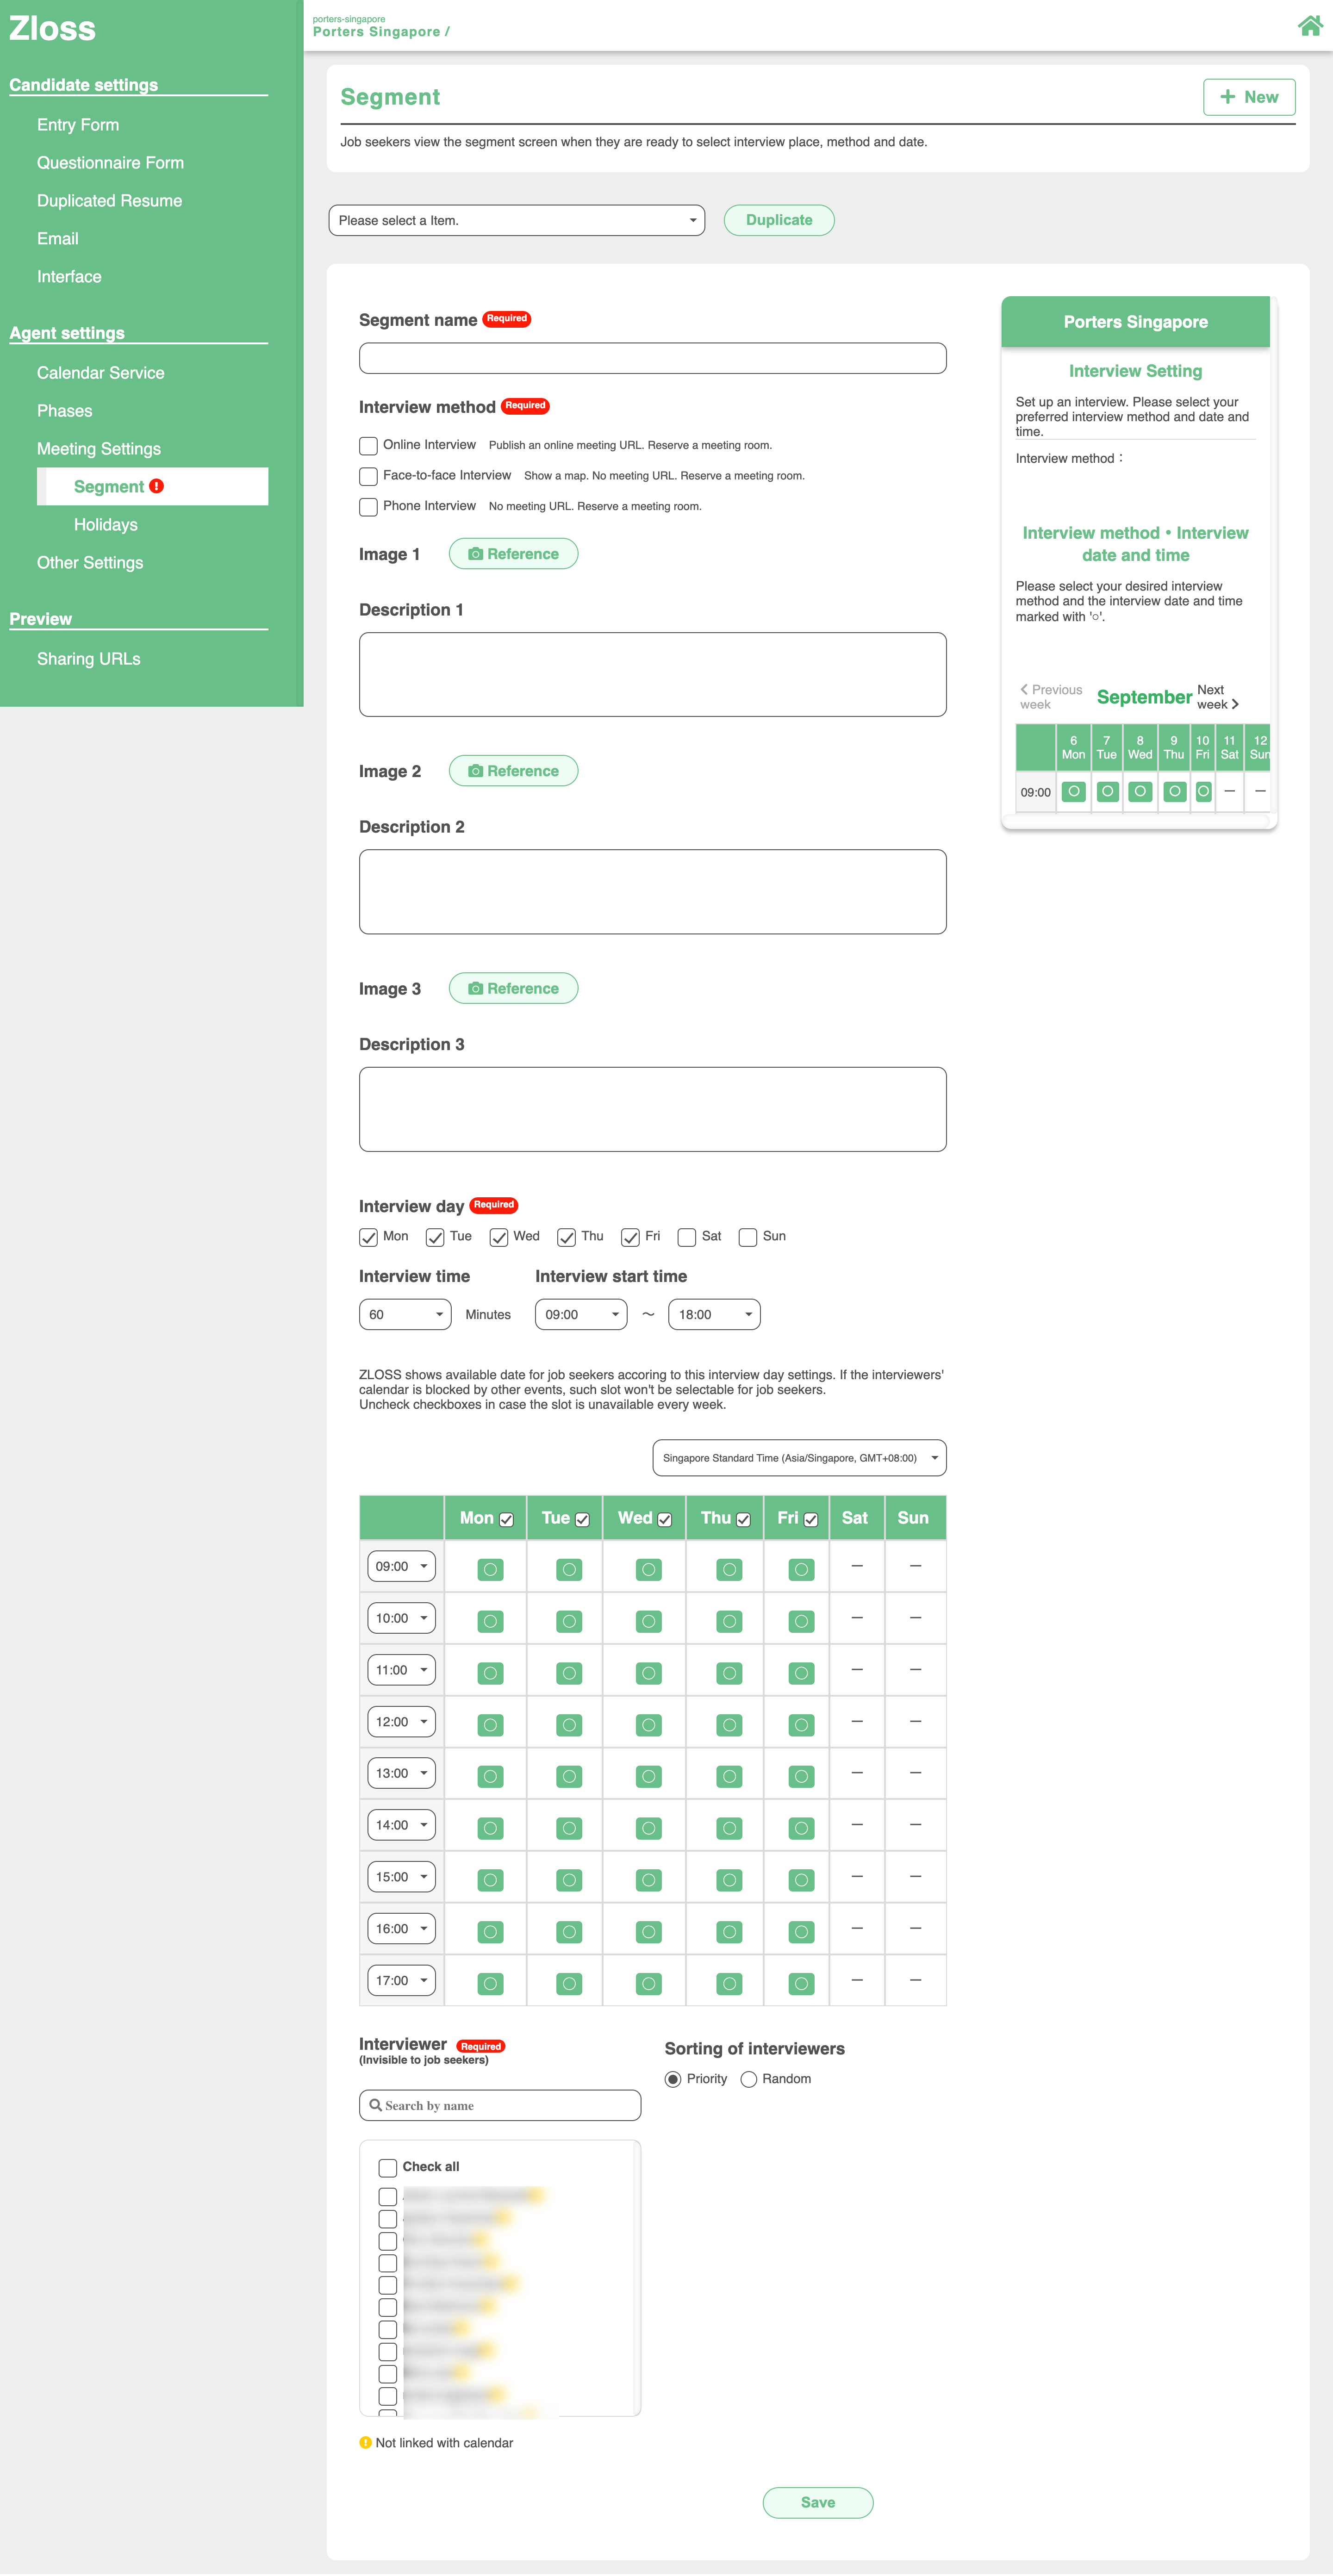Uncheck Wed column header checkbox in schedule table
The image size is (1333, 2576).
click(x=665, y=1519)
